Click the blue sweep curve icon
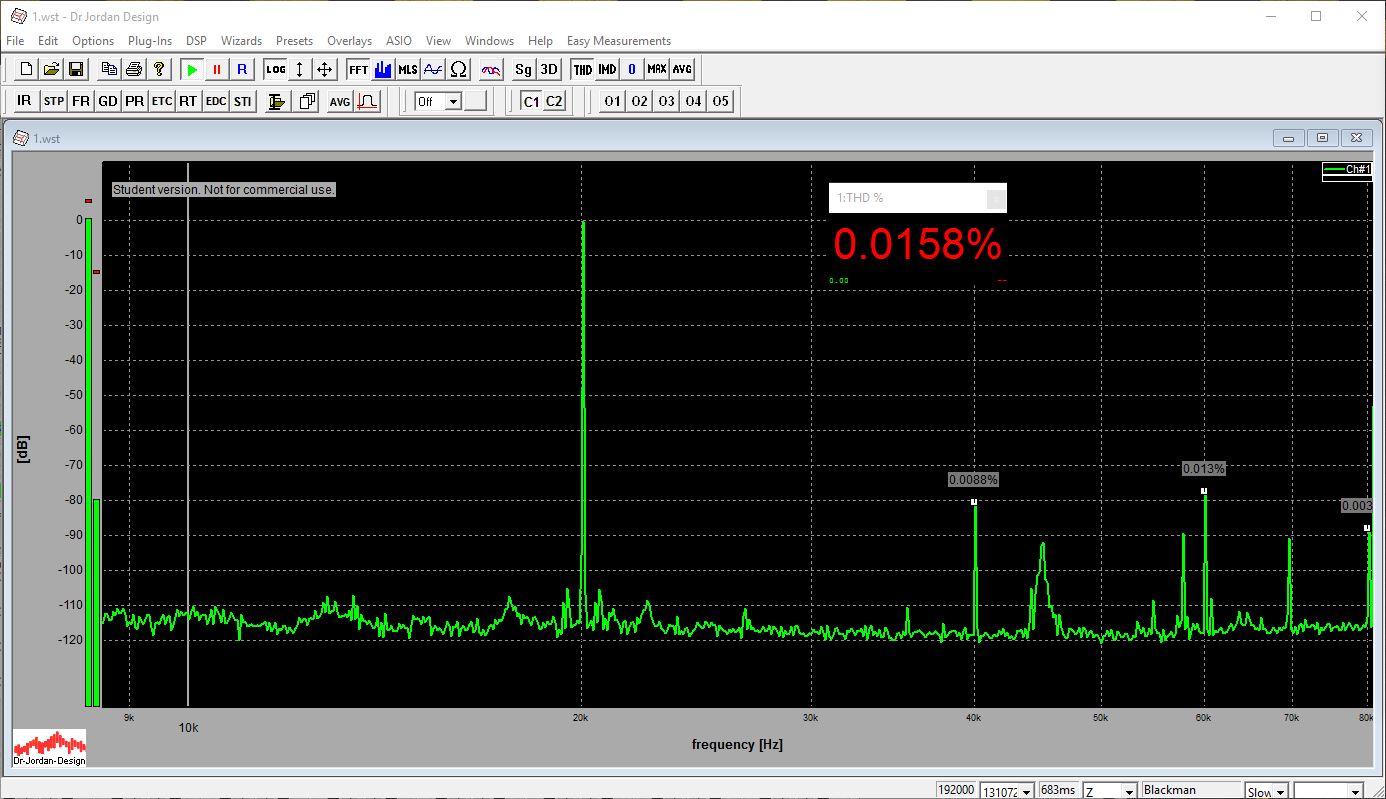Screen dimensions: 1386x799 click(433, 69)
